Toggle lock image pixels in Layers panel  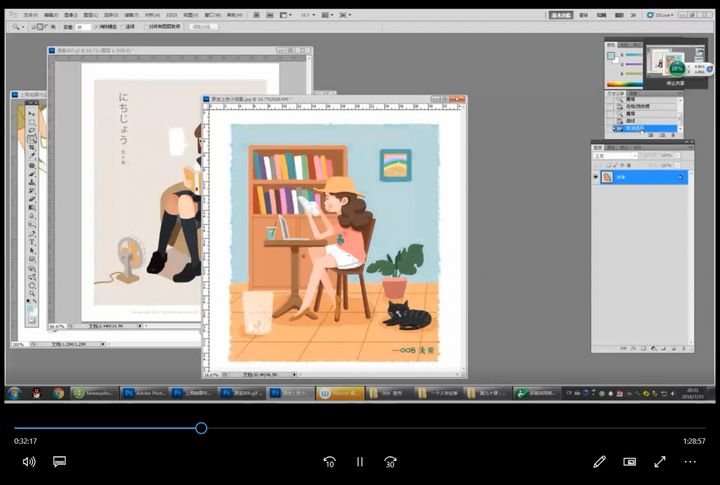pyautogui.click(x=615, y=165)
